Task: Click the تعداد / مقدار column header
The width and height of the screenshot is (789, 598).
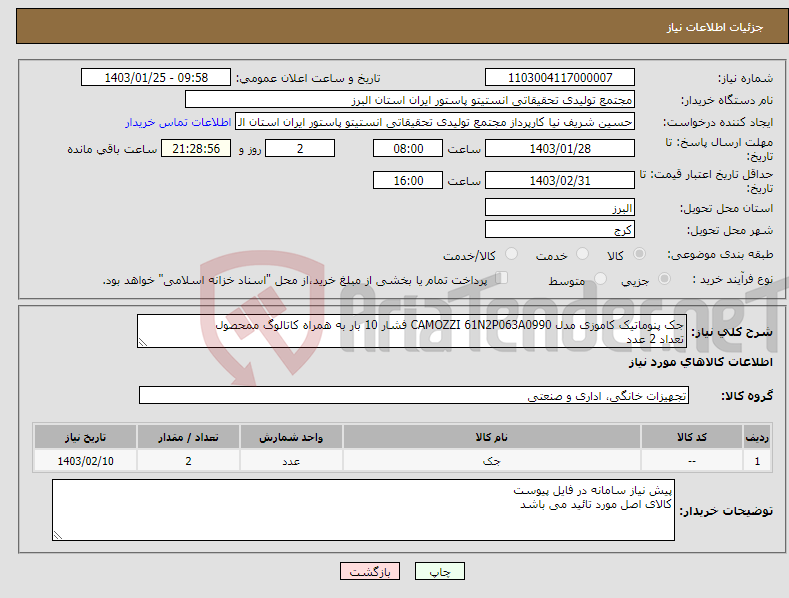Action: point(188,436)
